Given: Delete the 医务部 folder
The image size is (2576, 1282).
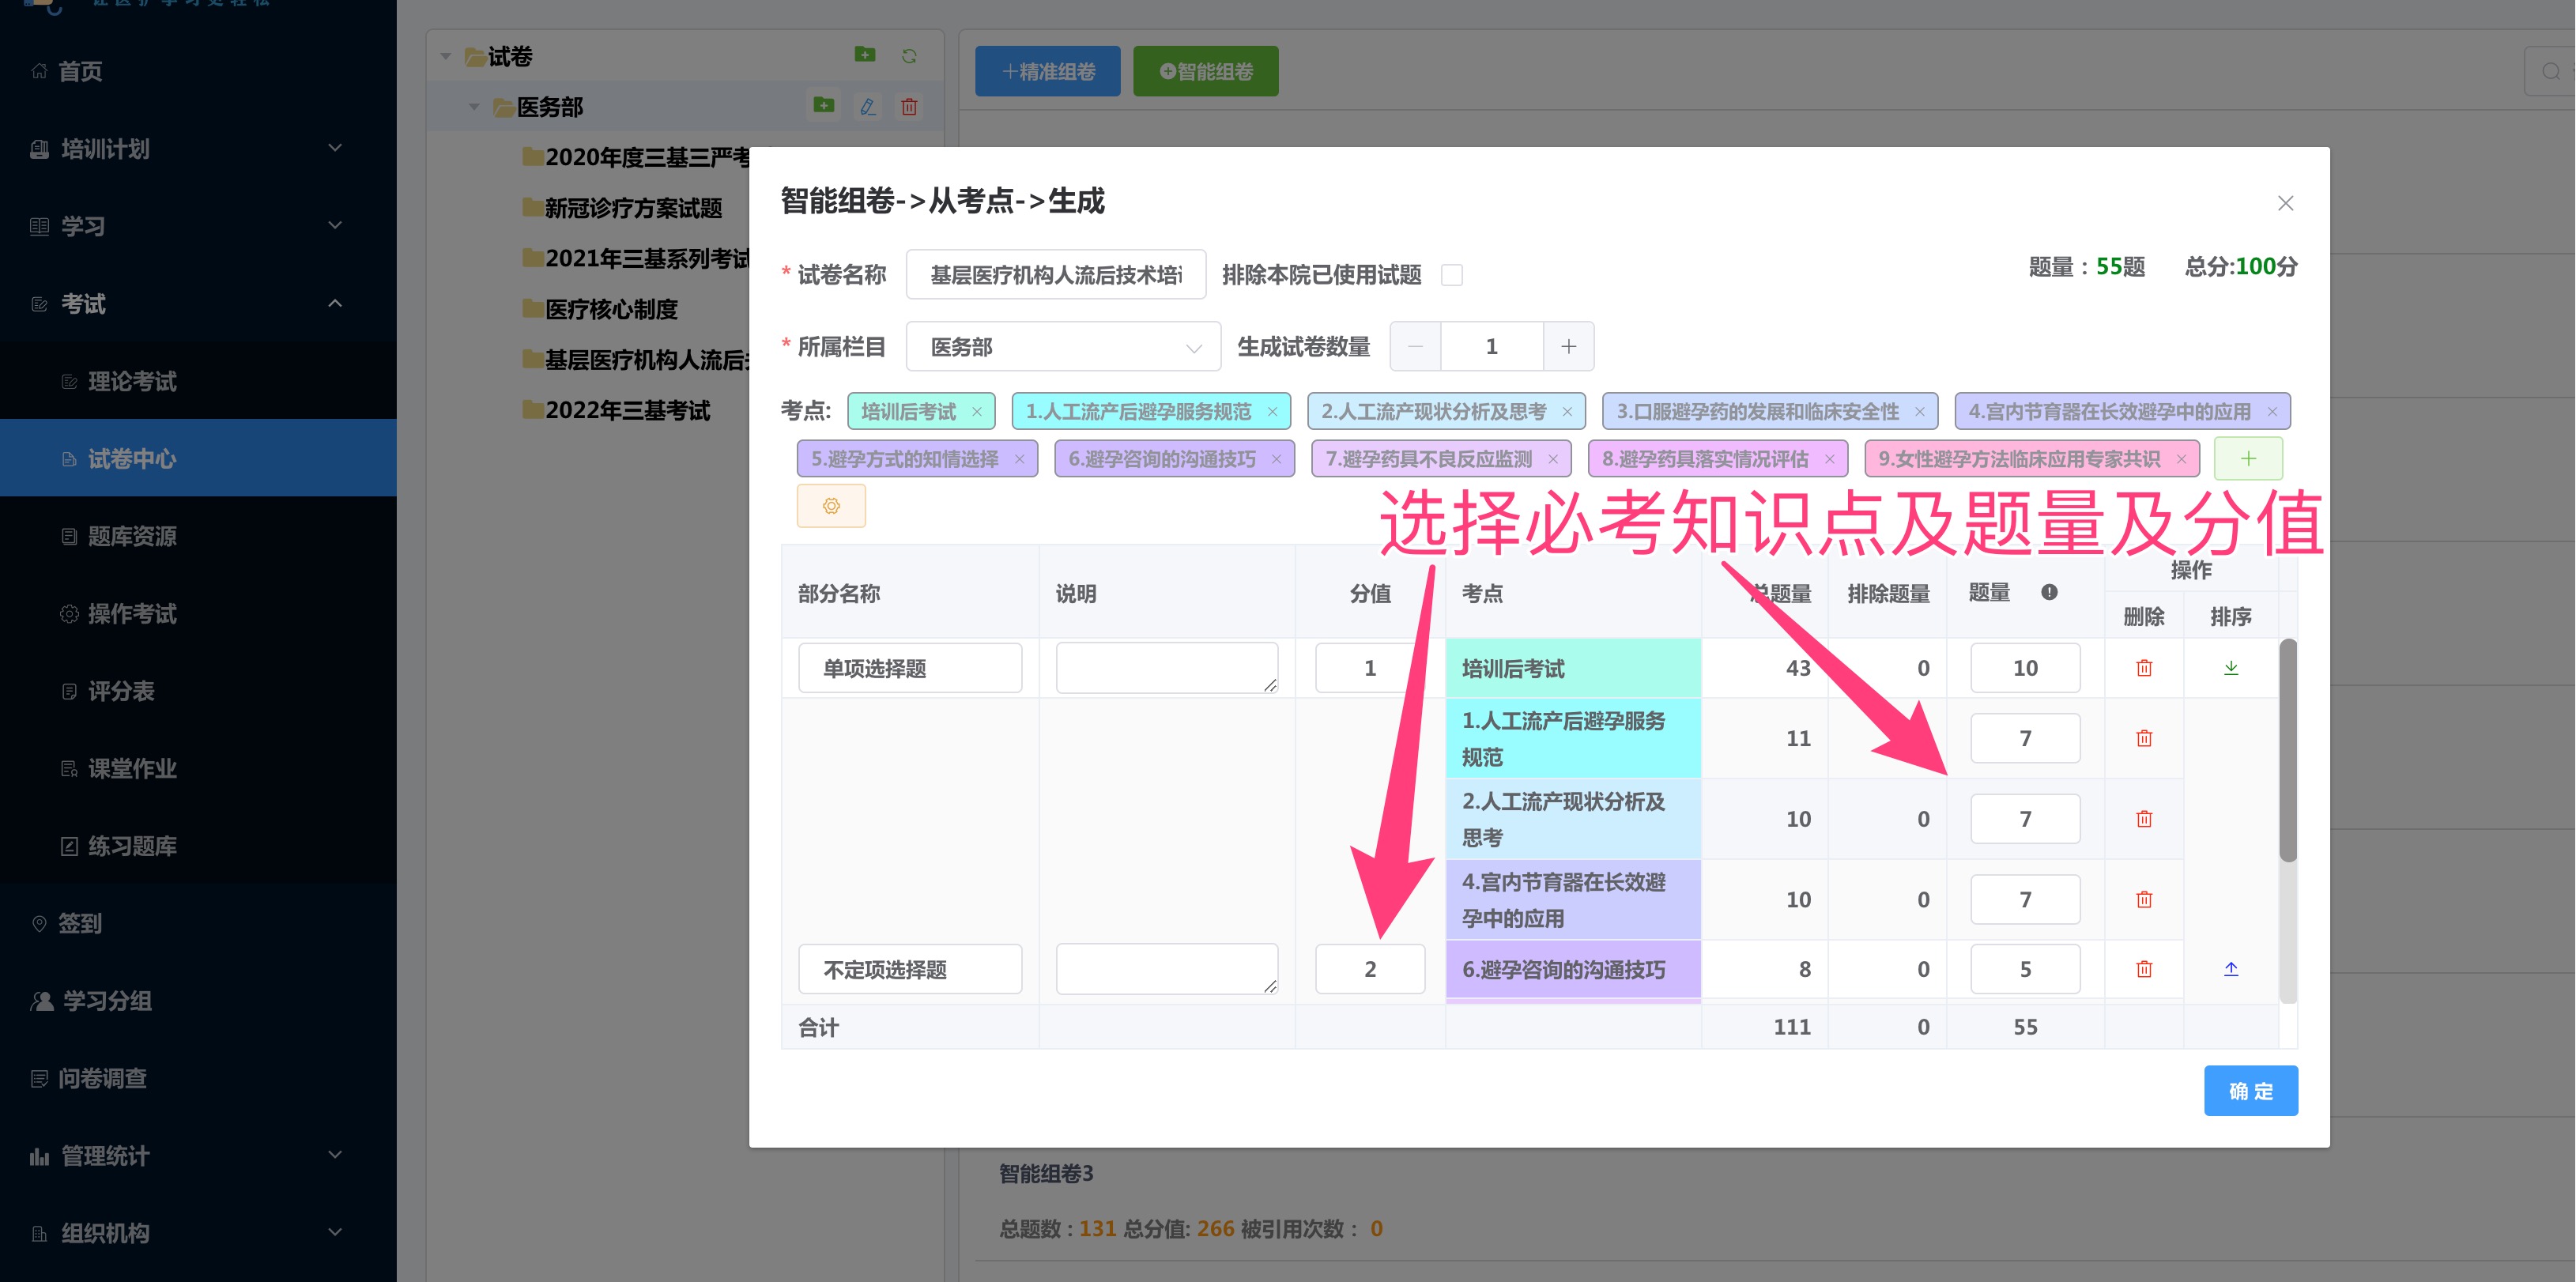Looking at the screenshot, I should coord(909,106).
